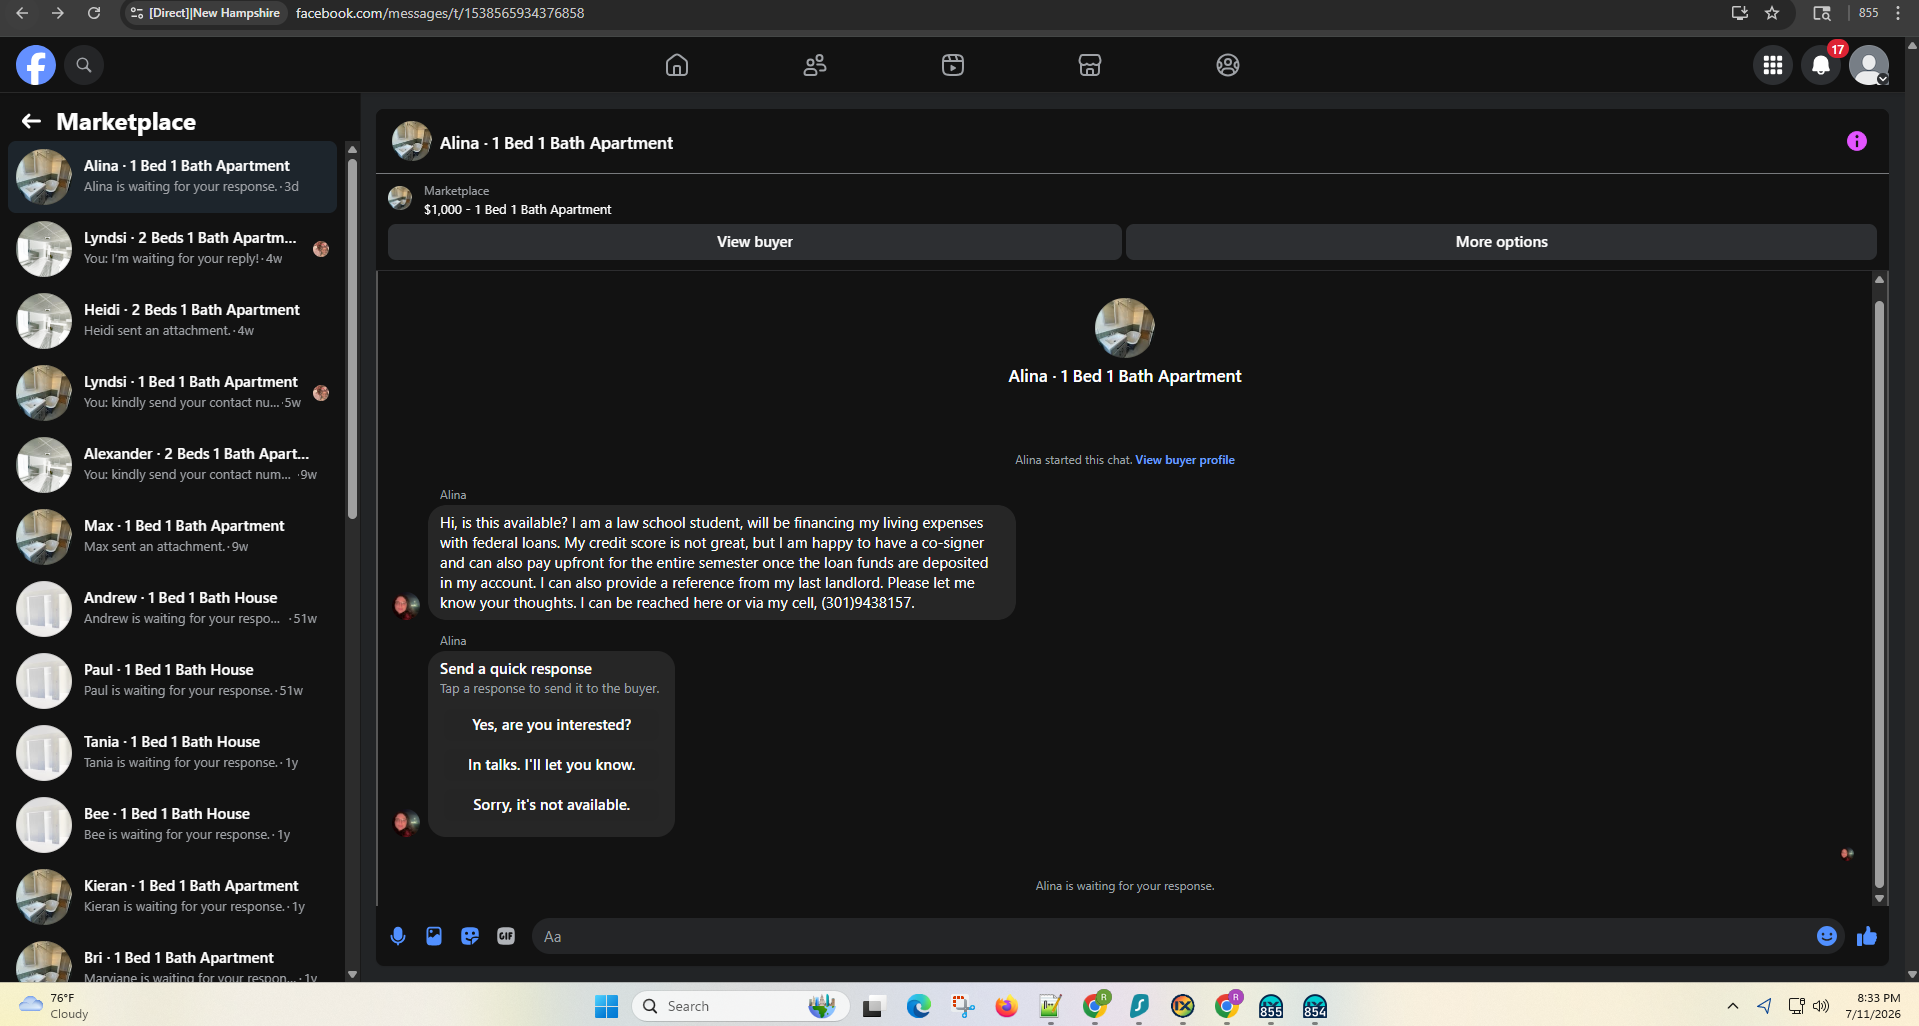The width and height of the screenshot is (1919, 1026).
Task: Open the Alina 1 Bed 1 Bath Apartment chat
Action: (172, 177)
